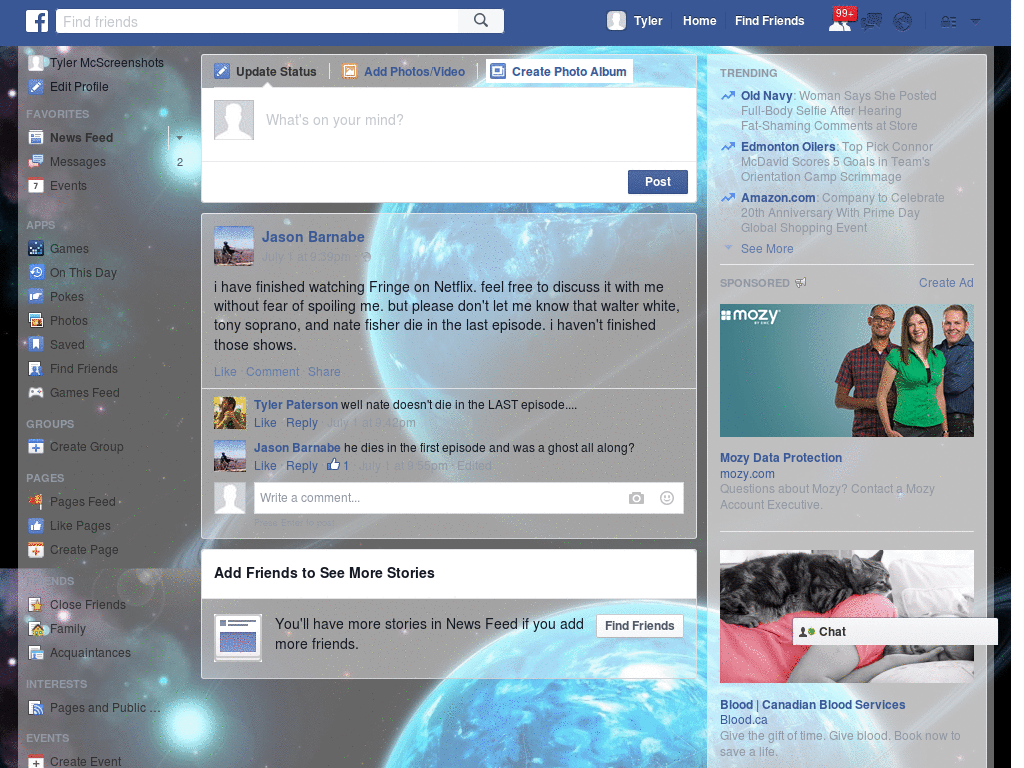Click the Pages Feed flag icon

pos(36,502)
